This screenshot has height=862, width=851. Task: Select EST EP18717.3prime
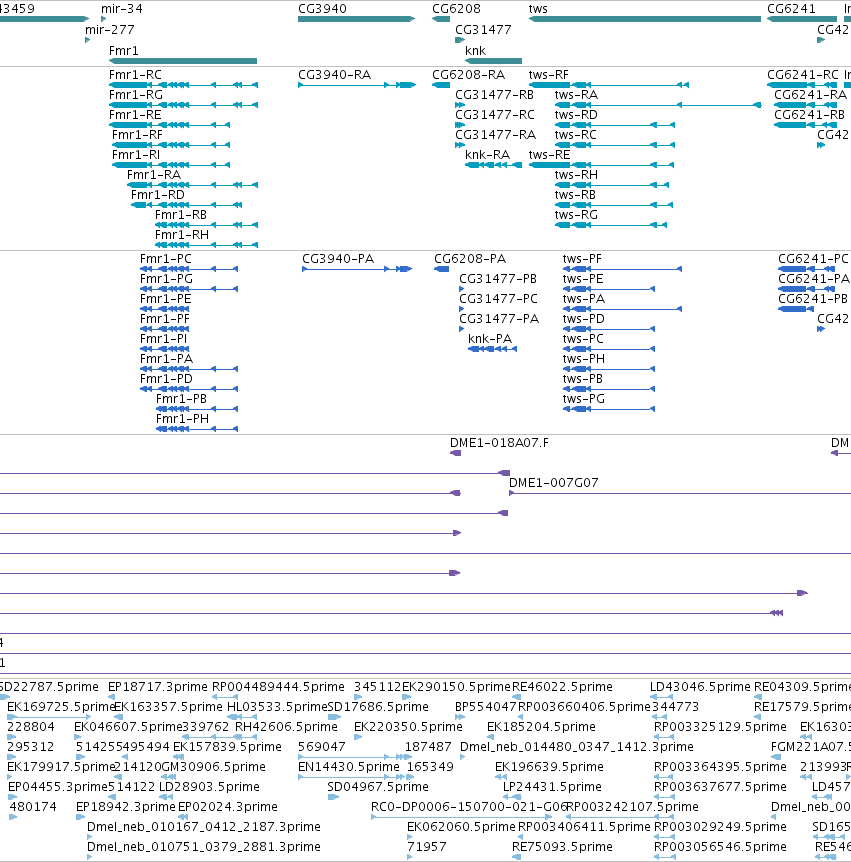pos(158,687)
